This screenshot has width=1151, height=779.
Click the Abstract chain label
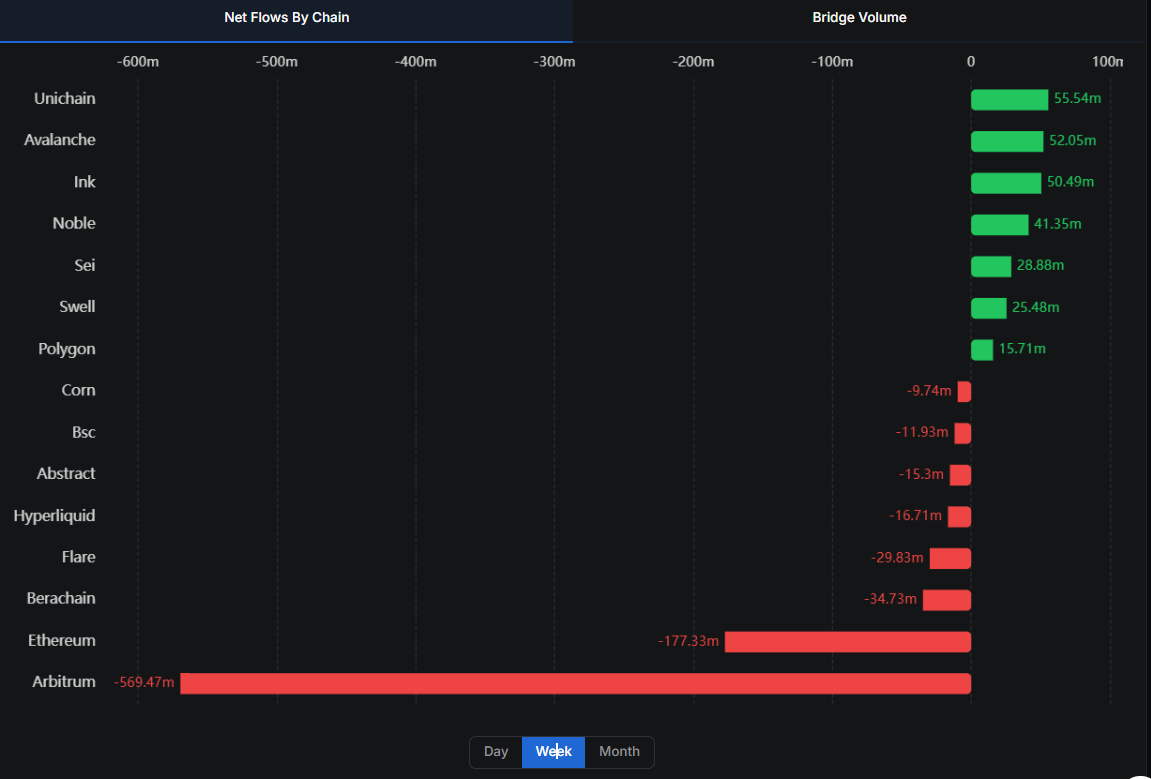[66, 474]
